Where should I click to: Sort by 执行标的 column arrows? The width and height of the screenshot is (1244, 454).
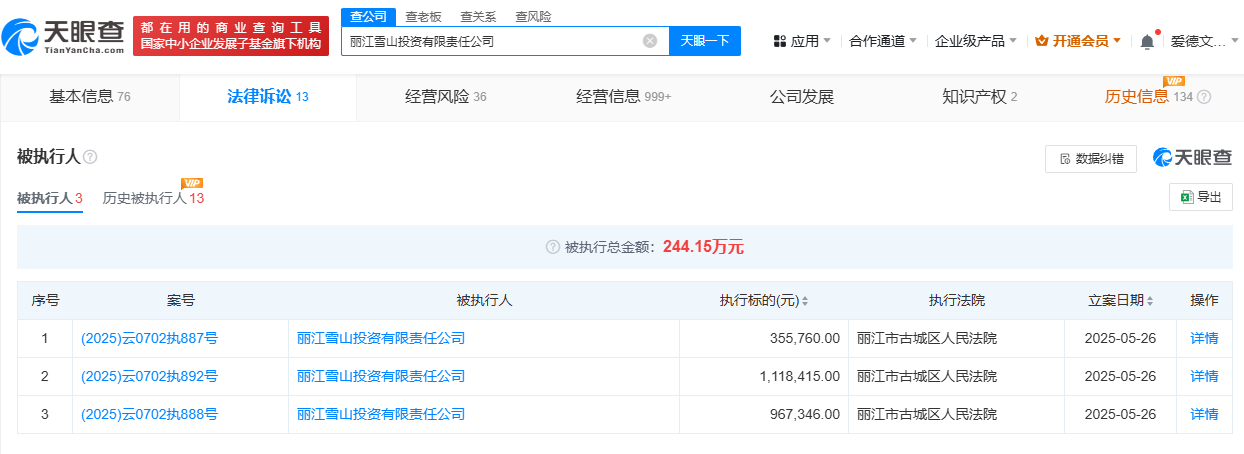coord(804,301)
